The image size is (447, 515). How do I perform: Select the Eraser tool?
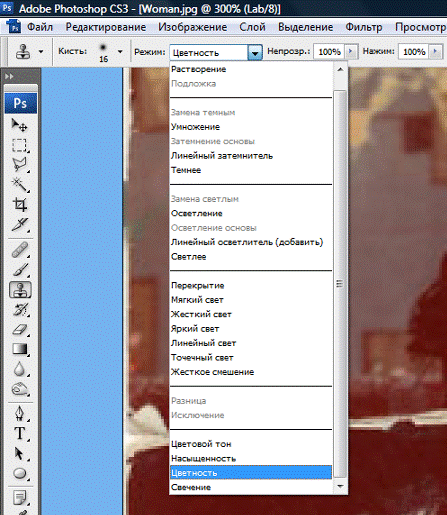(x=20, y=329)
